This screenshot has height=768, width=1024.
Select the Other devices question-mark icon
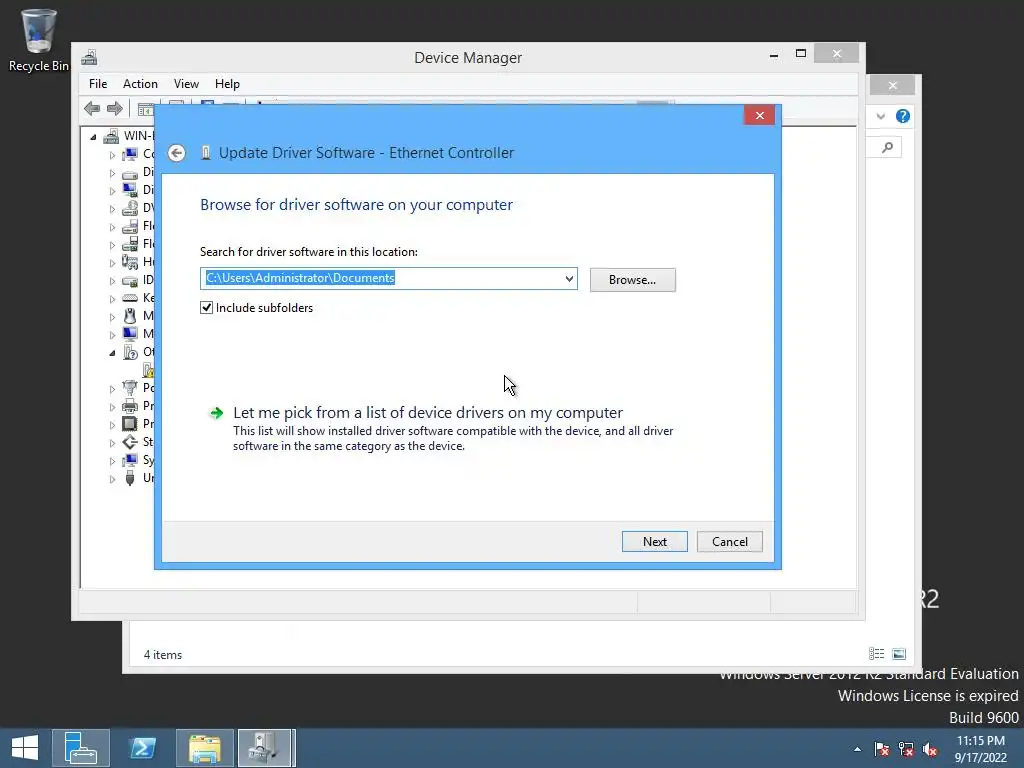130,352
